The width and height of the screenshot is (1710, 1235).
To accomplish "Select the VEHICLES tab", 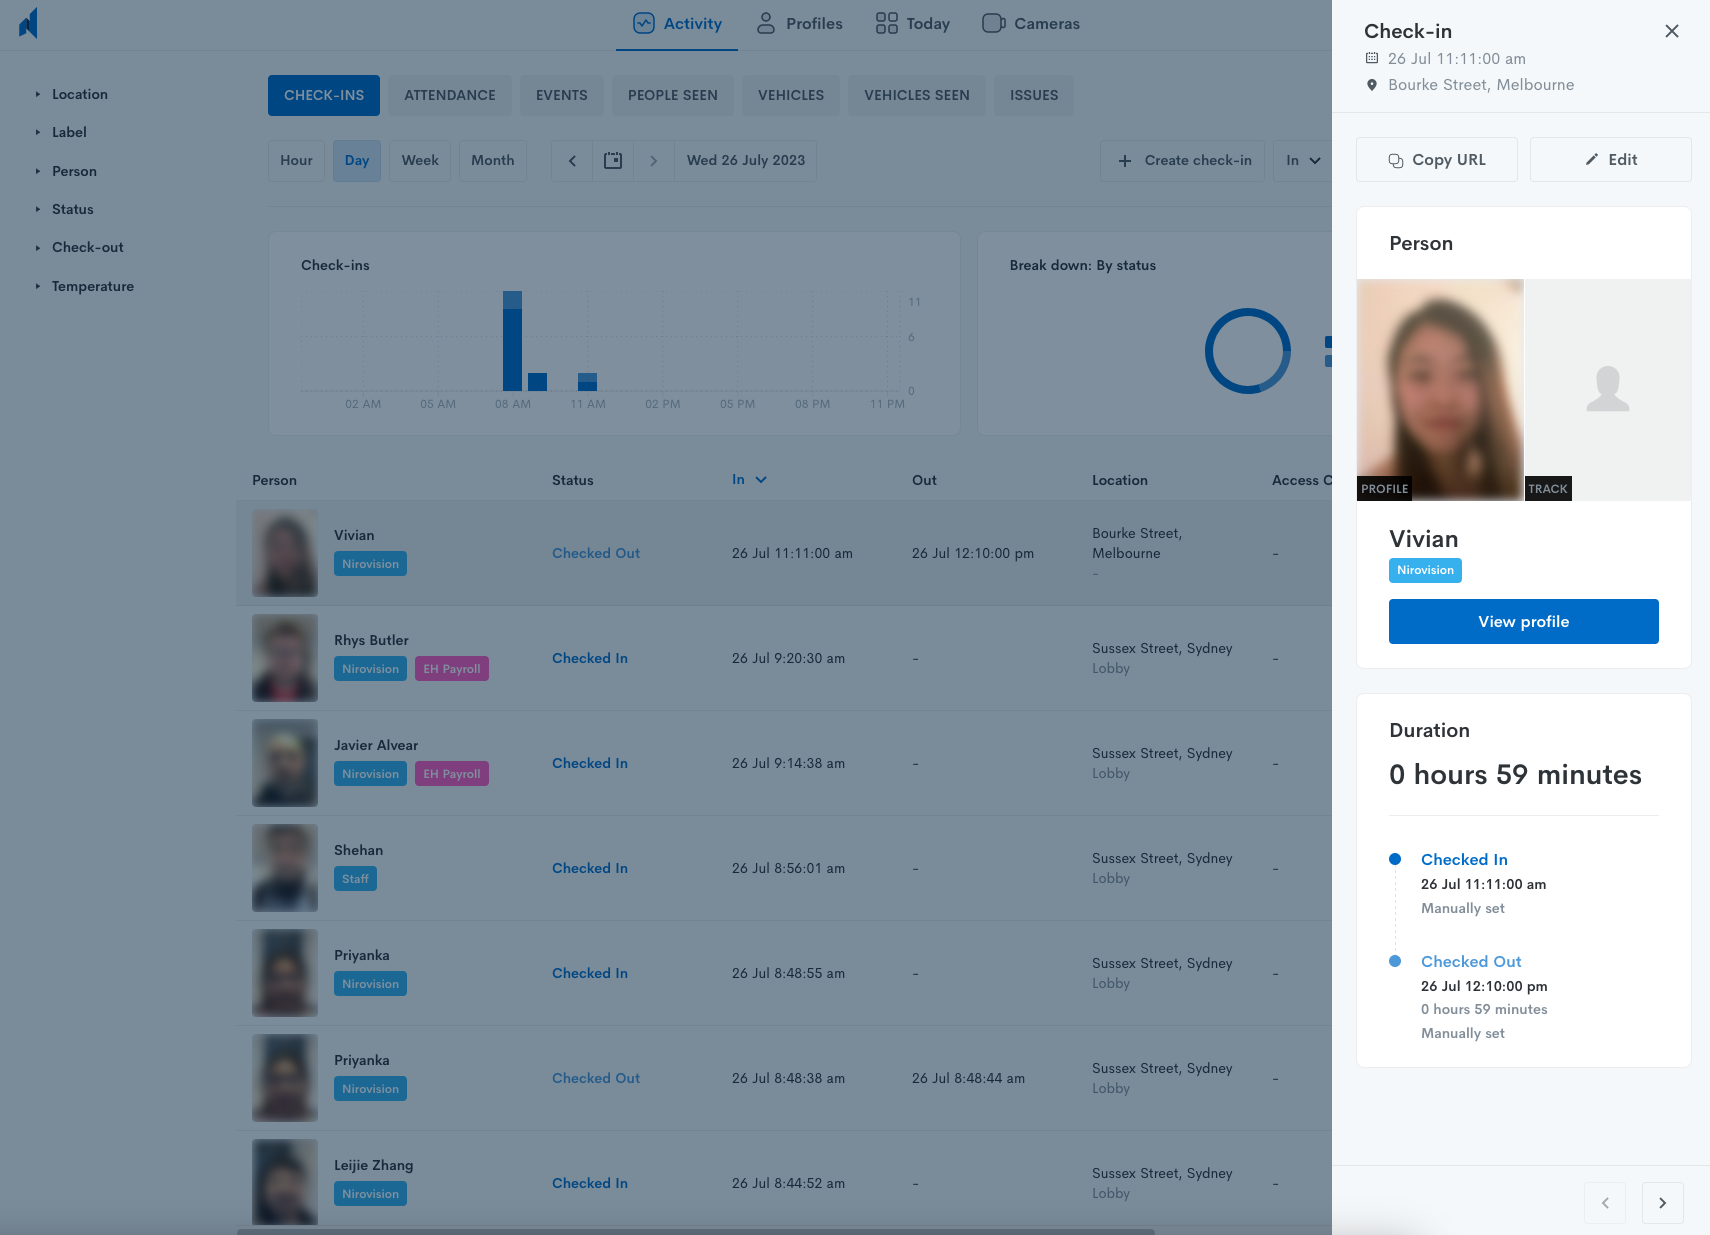I will pos(791,95).
